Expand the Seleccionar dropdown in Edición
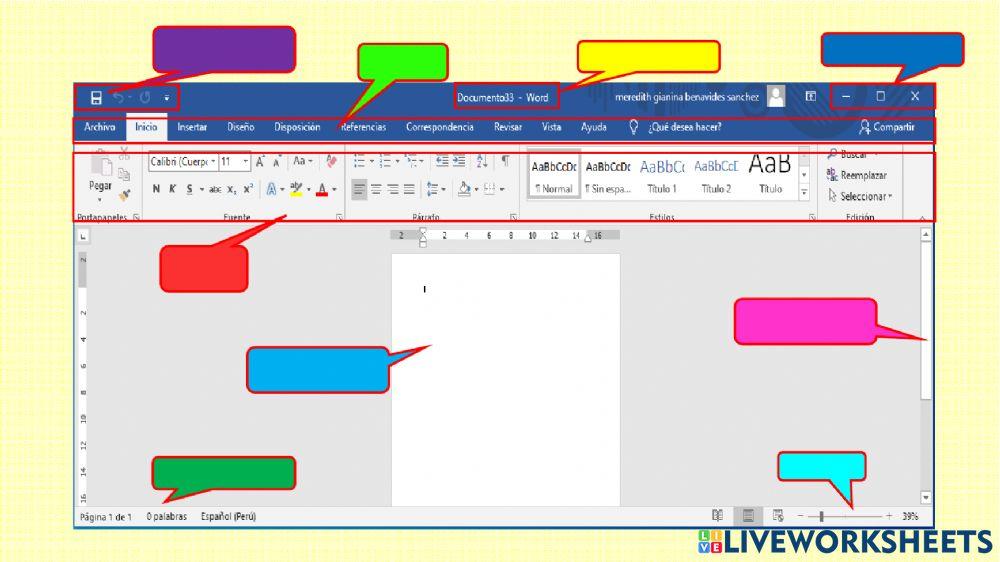The width and height of the screenshot is (1000, 562). coord(865,196)
